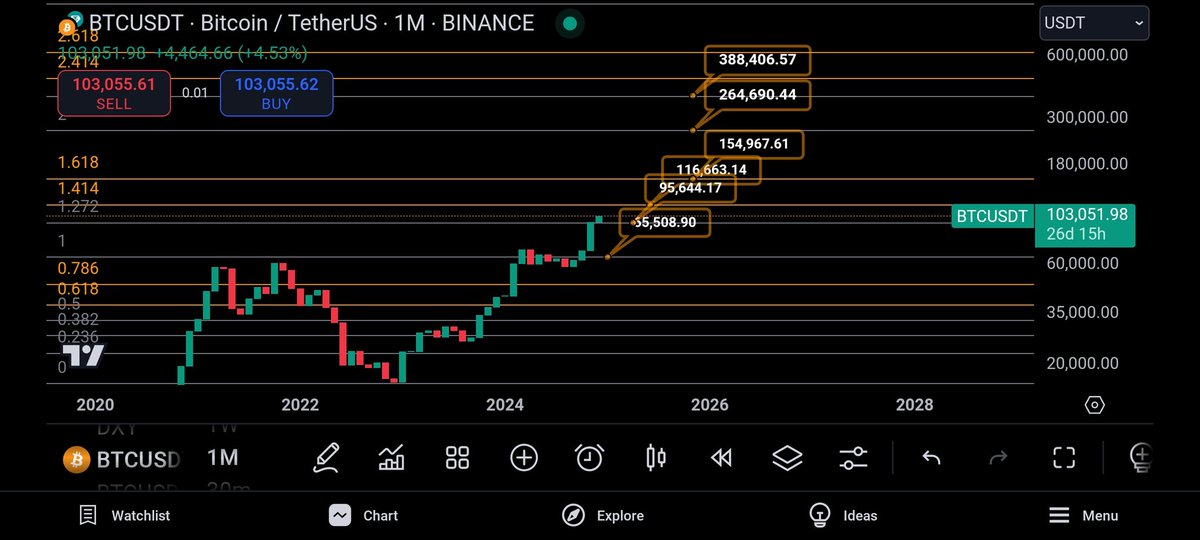The image size is (1200, 540).
Task: Redo the chart action
Action: 998,458
